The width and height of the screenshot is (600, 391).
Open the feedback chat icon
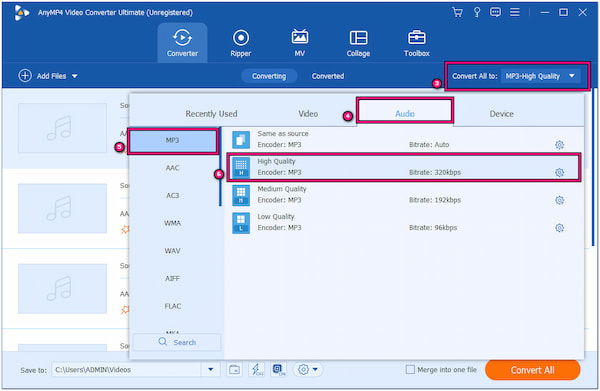click(x=495, y=12)
